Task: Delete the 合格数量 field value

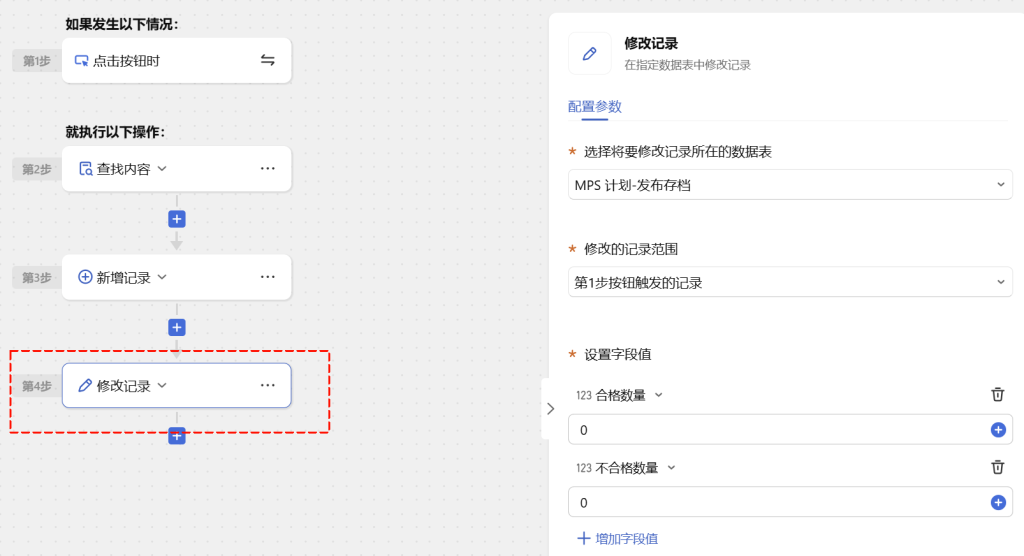Action: coord(997,395)
